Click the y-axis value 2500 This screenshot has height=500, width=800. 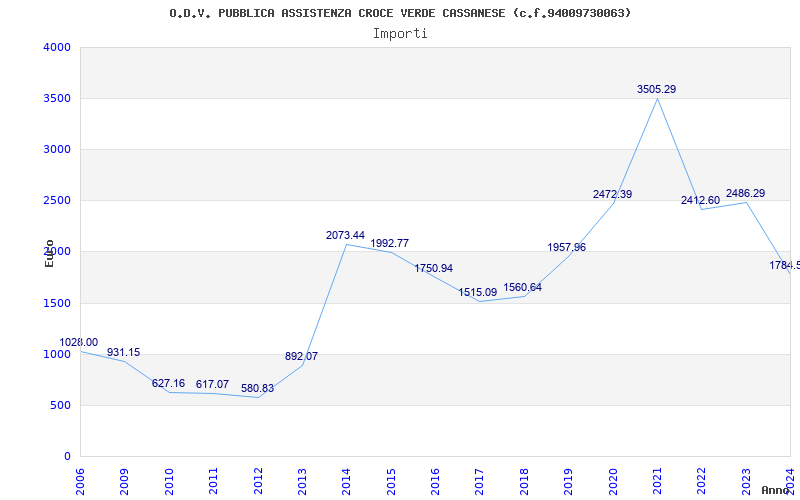tap(57, 201)
